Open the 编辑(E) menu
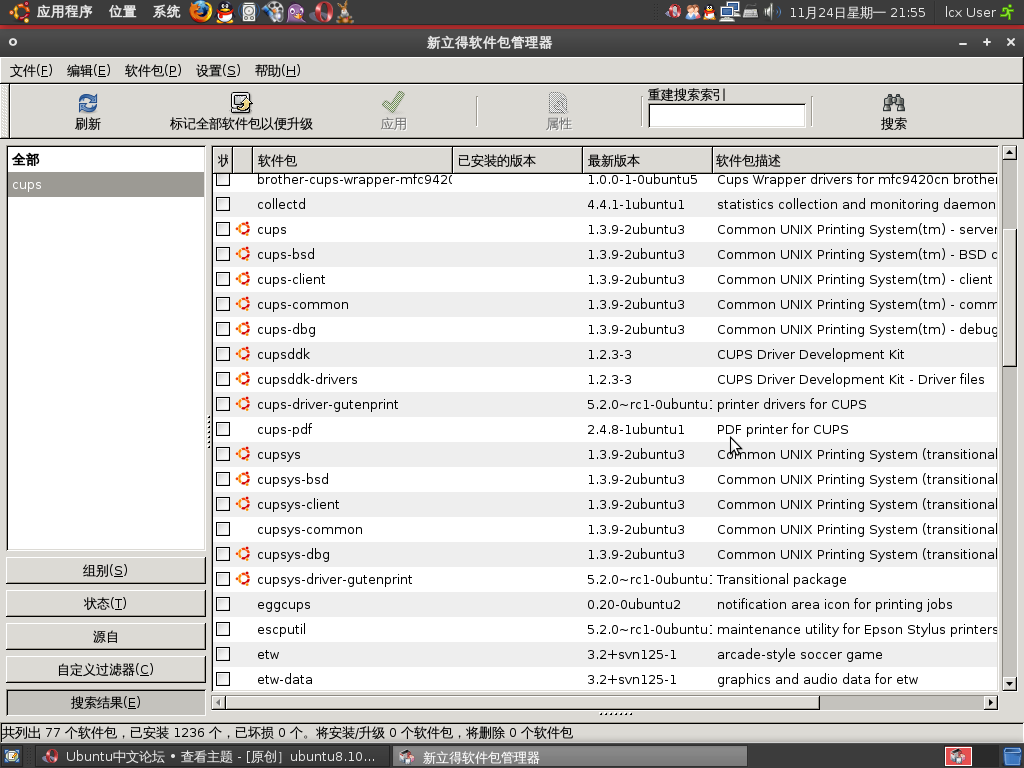The height and width of the screenshot is (768, 1024). (88, 71)
